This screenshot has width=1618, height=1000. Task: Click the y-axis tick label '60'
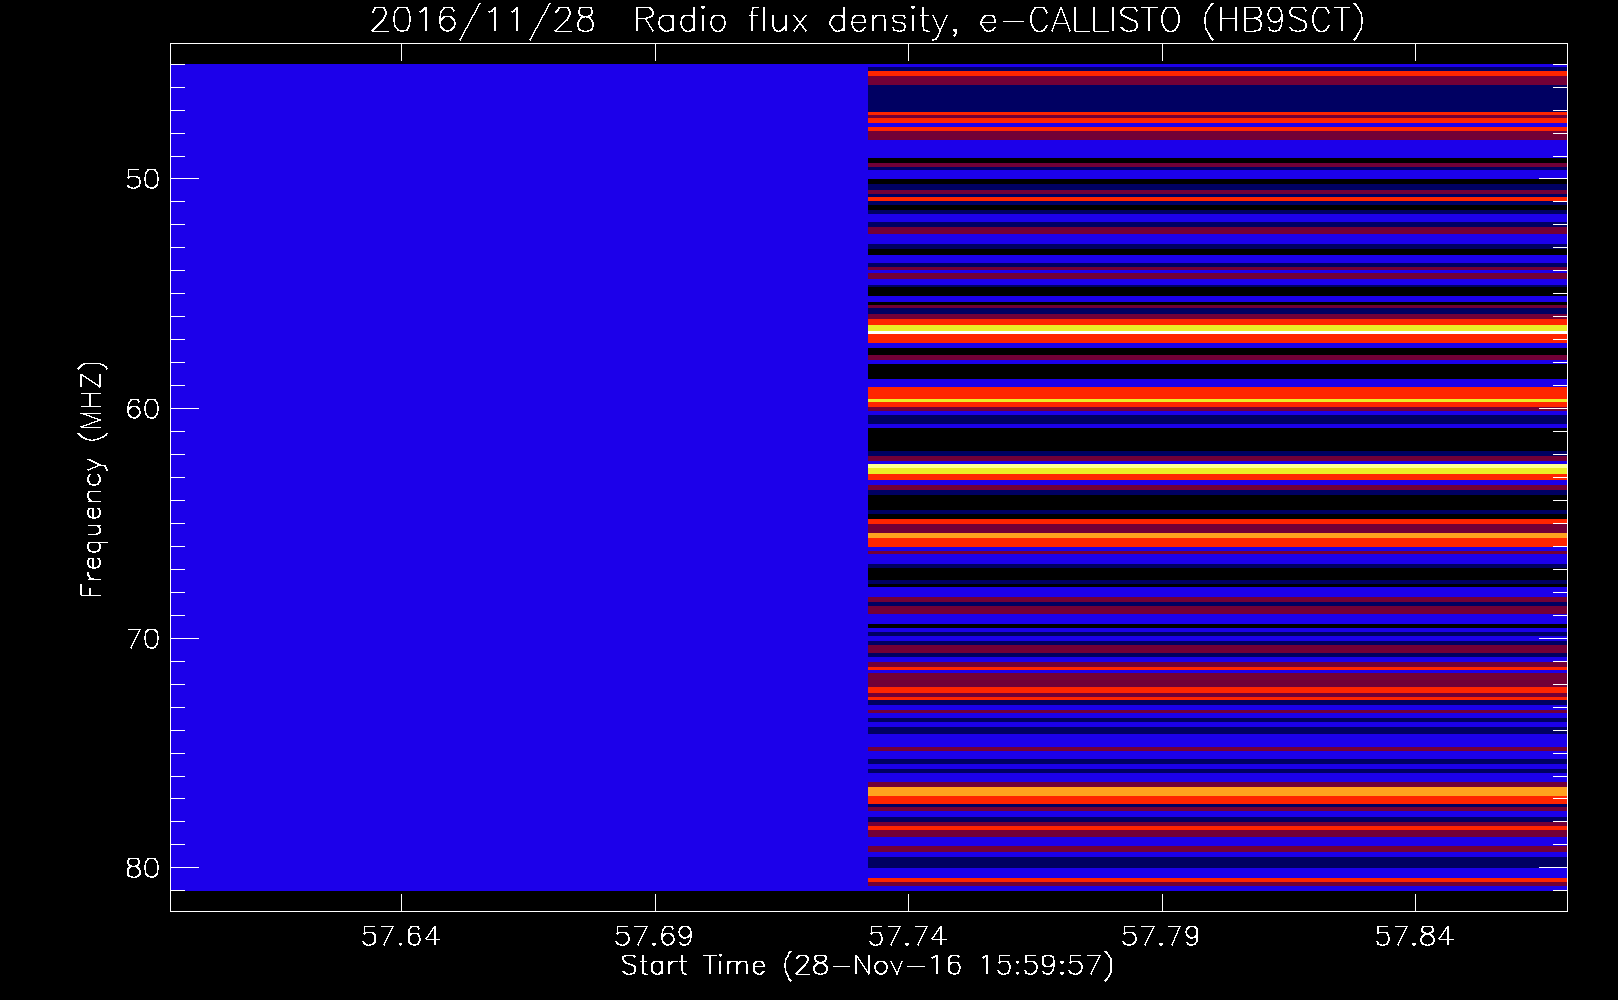[x=143, y=409]
